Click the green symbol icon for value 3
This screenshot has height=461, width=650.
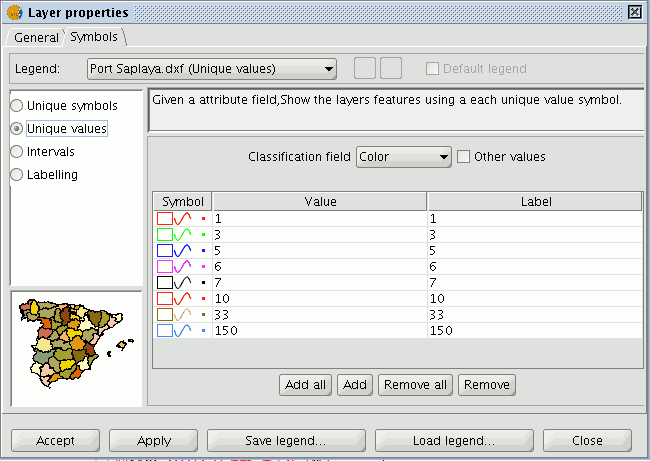tap(182, 235)
